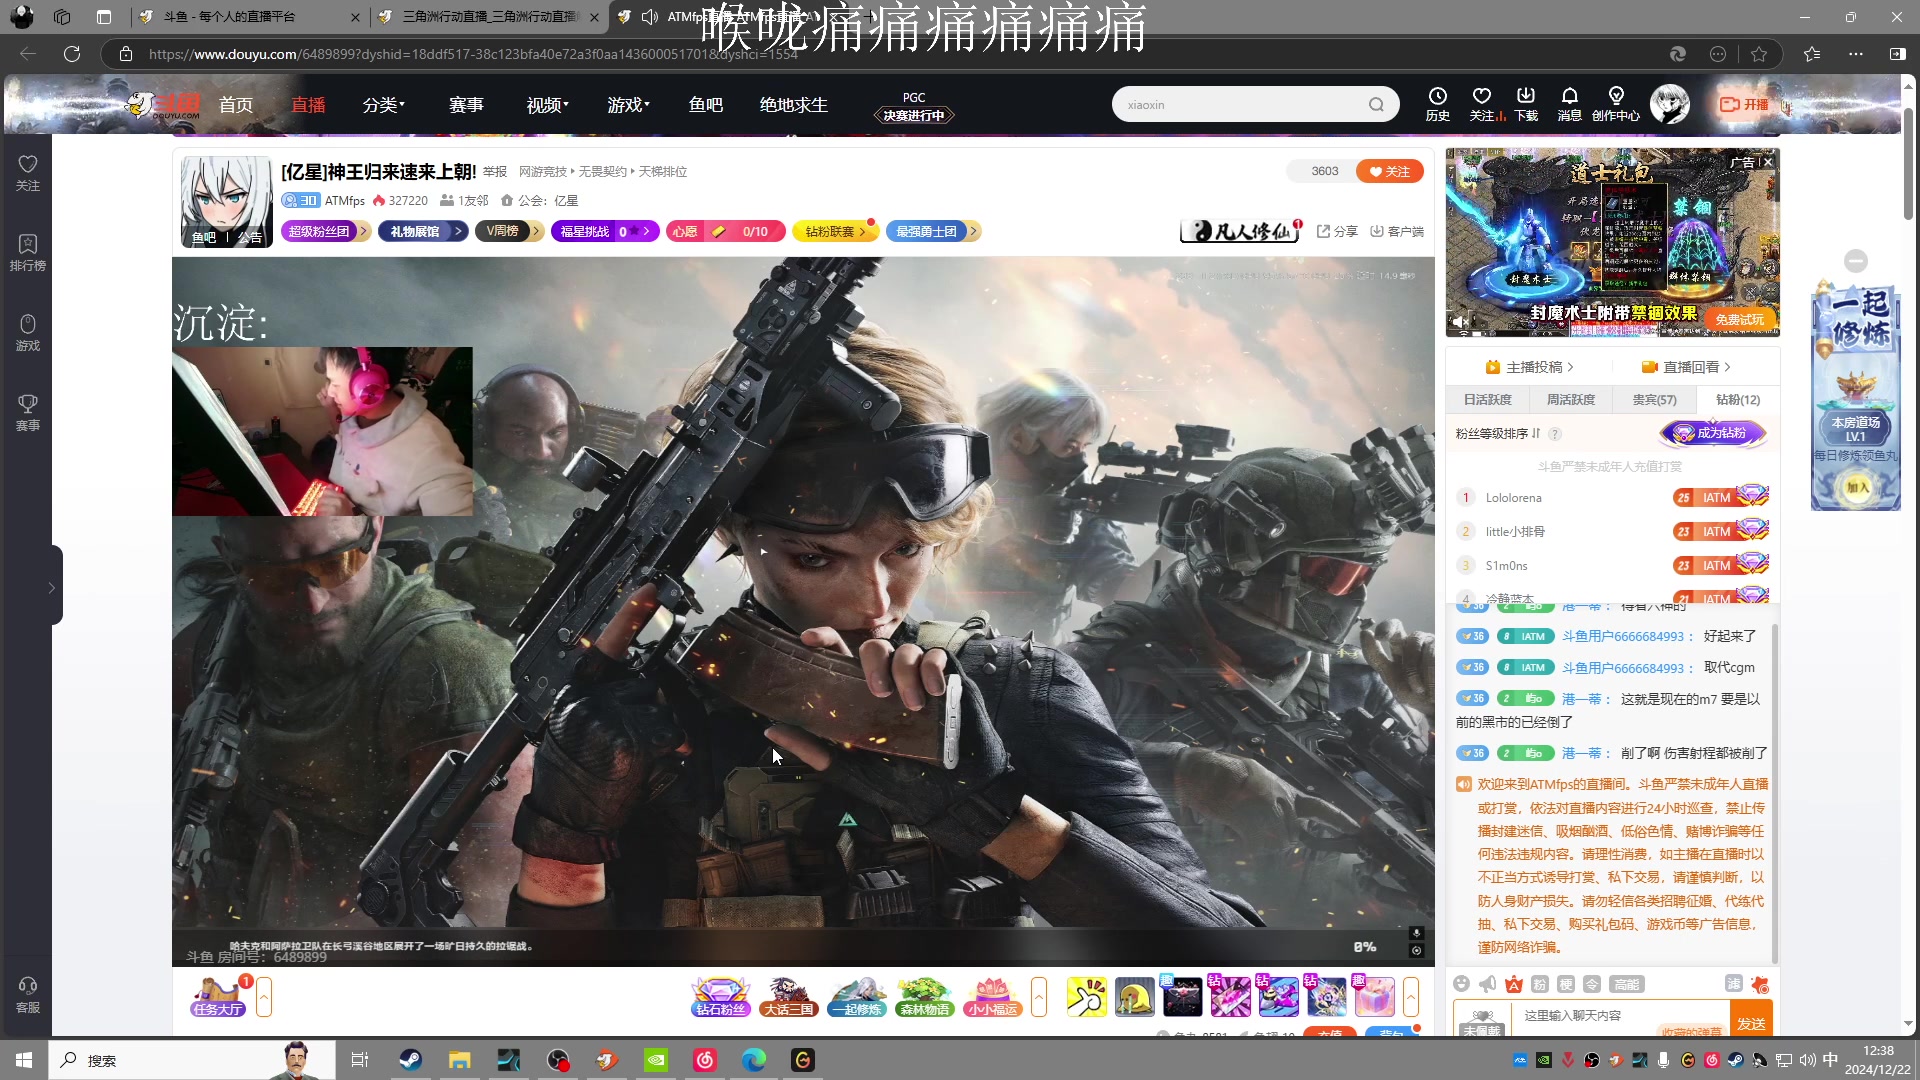Open the 消息 bell notifications

(1570, 104)
